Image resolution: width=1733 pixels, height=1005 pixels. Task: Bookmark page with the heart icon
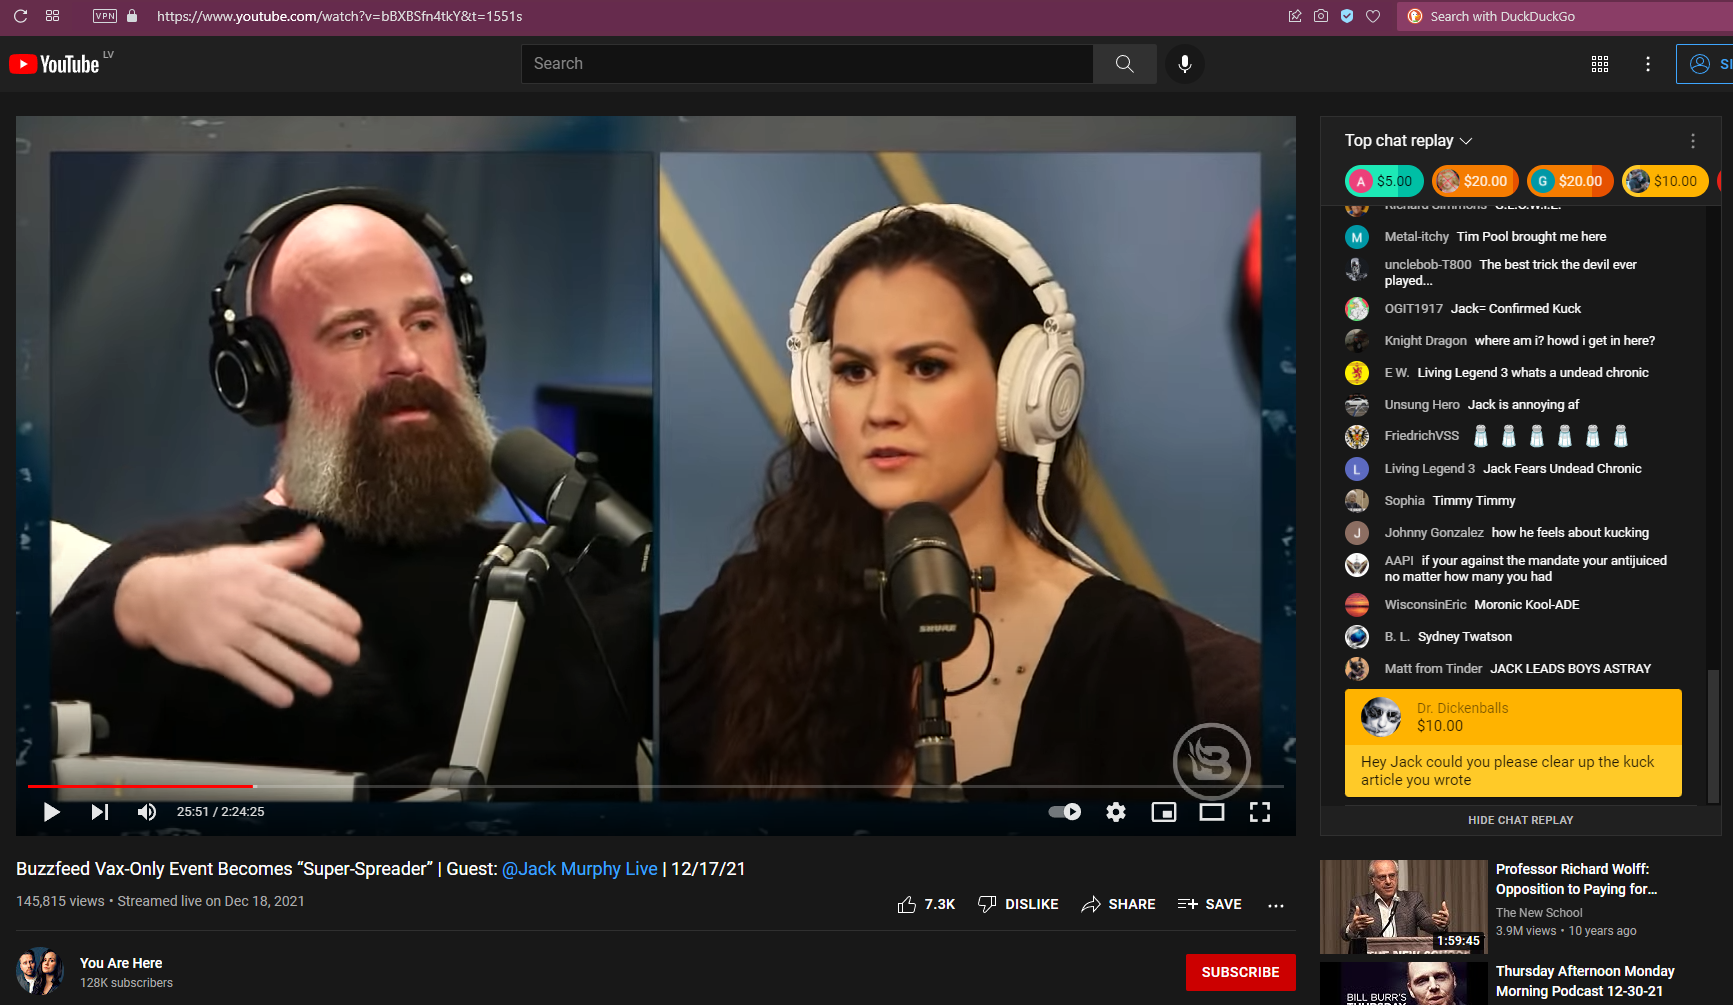[x=1373, y=16]
